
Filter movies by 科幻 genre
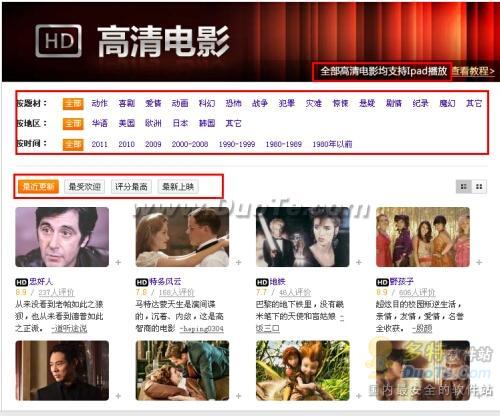207,103
